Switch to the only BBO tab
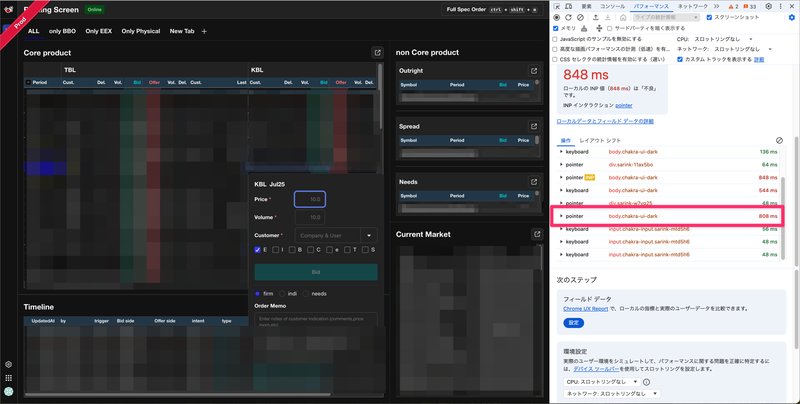Viewport: 800px width, 404px height. coord(62,31)
